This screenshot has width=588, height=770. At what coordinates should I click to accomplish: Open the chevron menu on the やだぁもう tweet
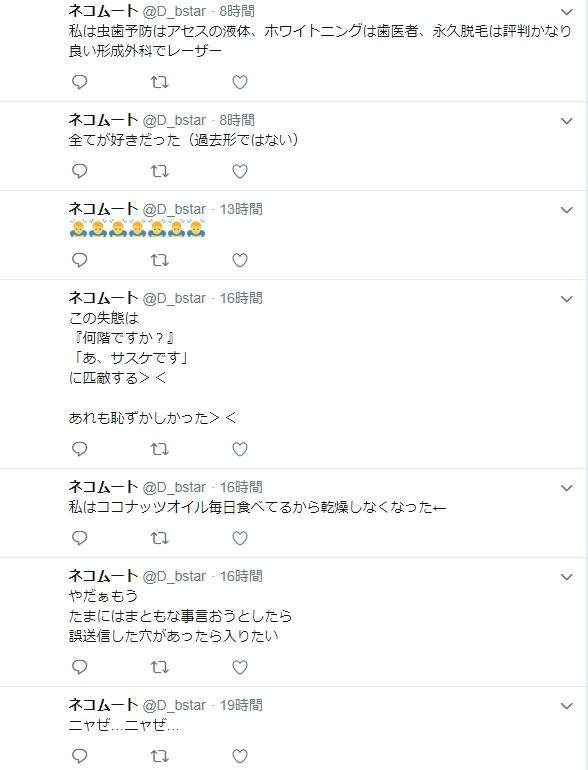pos(567,577)
